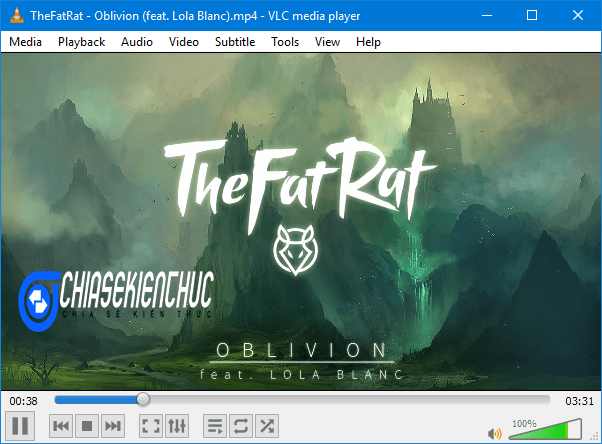Open the Help menu
602x444 pixels.
(x=368, y=42)
